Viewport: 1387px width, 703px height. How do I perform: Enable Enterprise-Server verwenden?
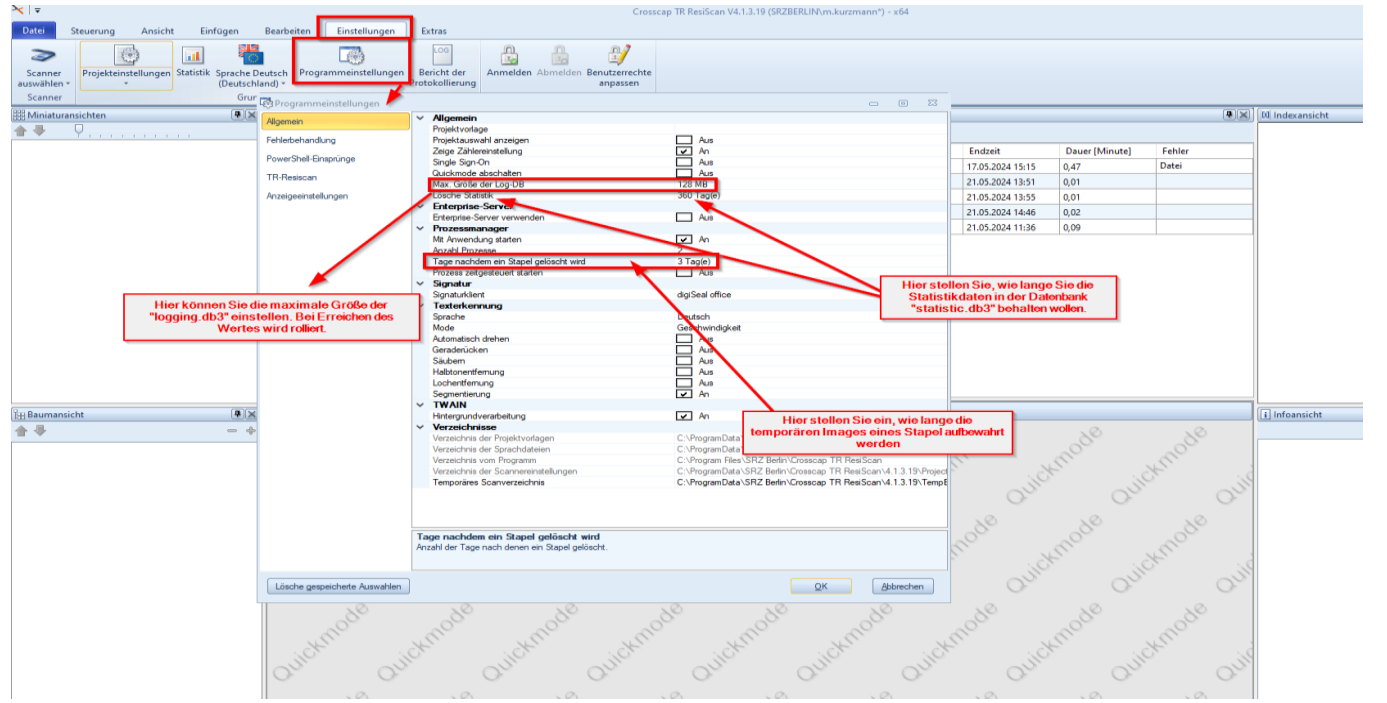(x=684, y=217)
